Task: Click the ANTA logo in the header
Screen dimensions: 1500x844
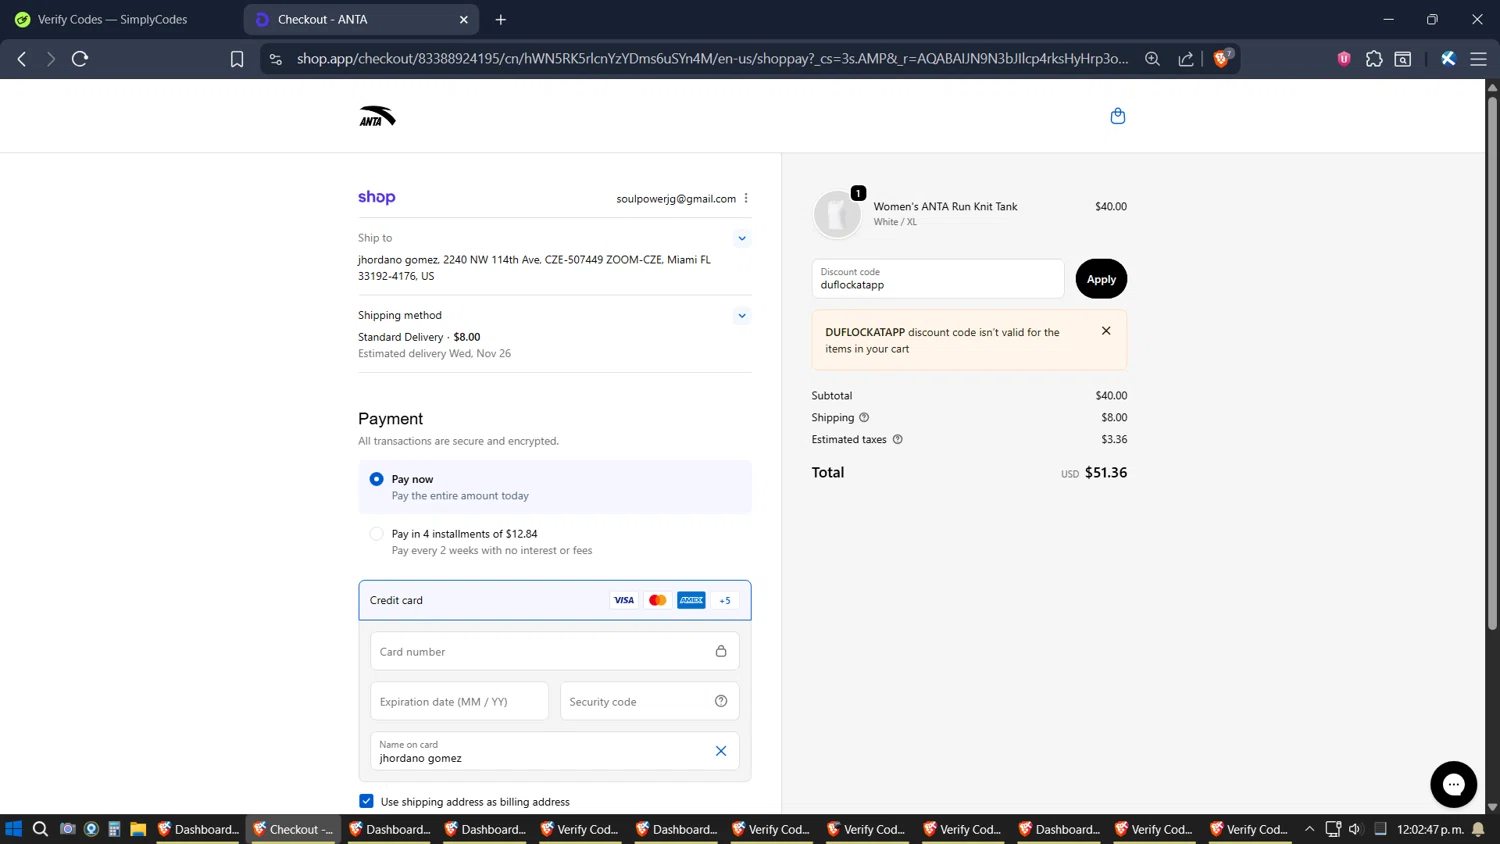Action: (x=377, y=117)
